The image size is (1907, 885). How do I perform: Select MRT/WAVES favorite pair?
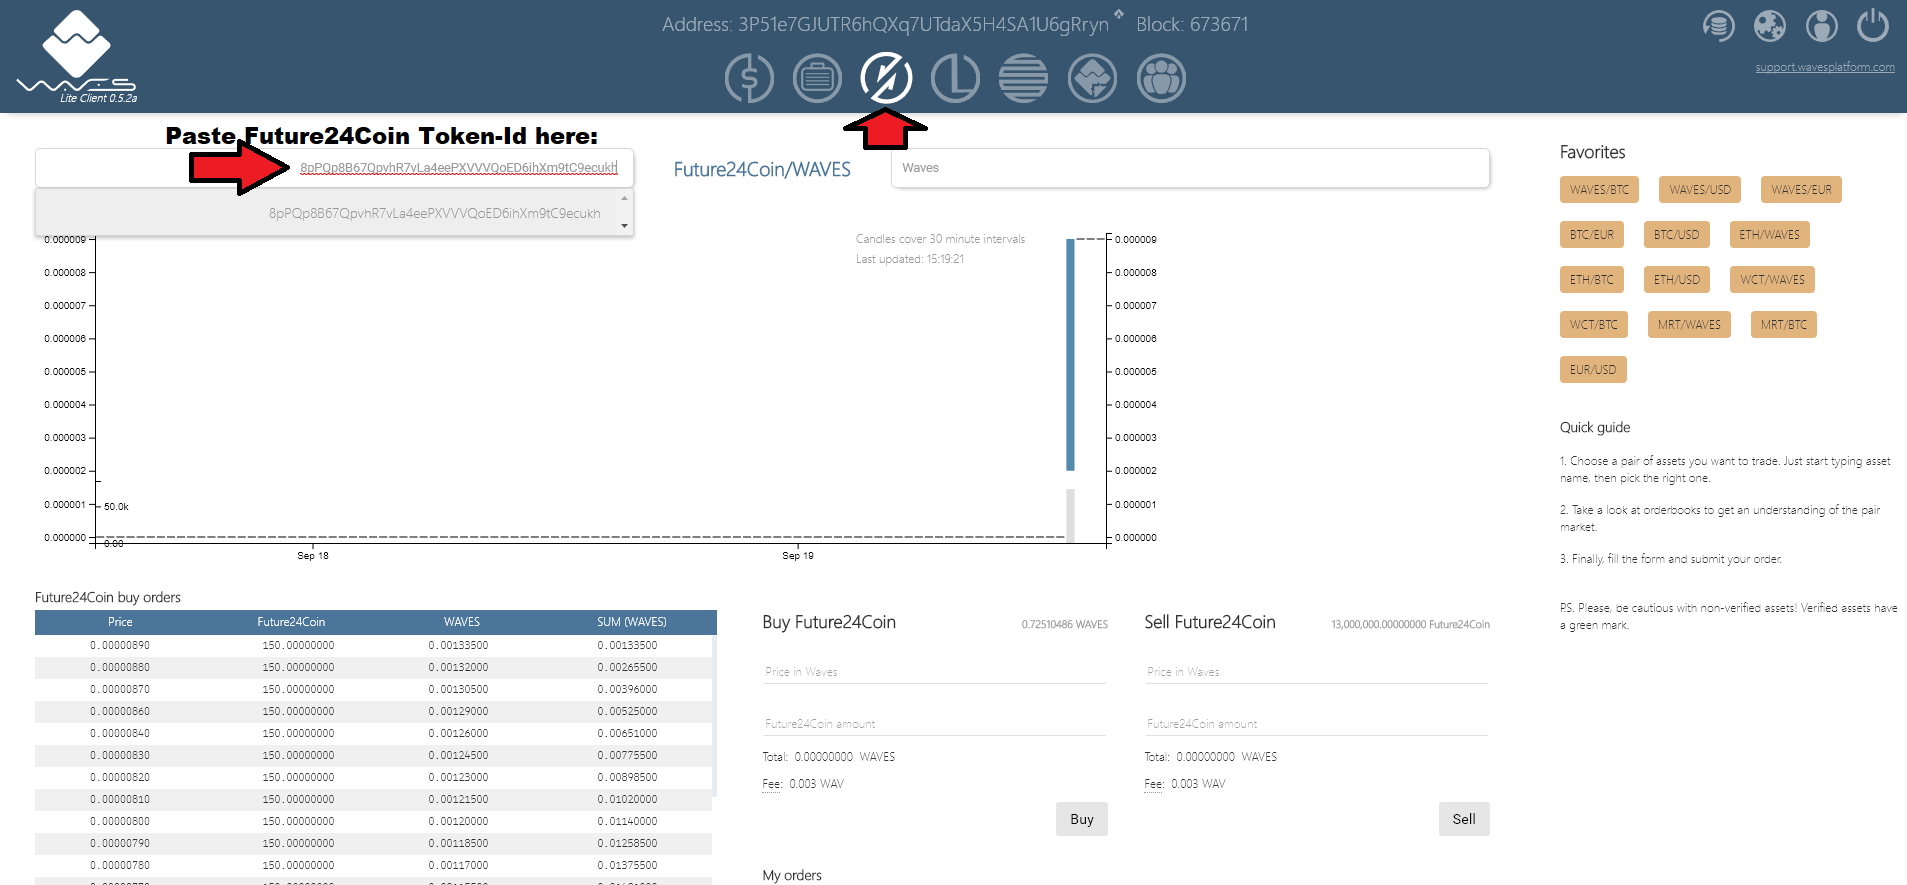click(x=1689, y=325)
